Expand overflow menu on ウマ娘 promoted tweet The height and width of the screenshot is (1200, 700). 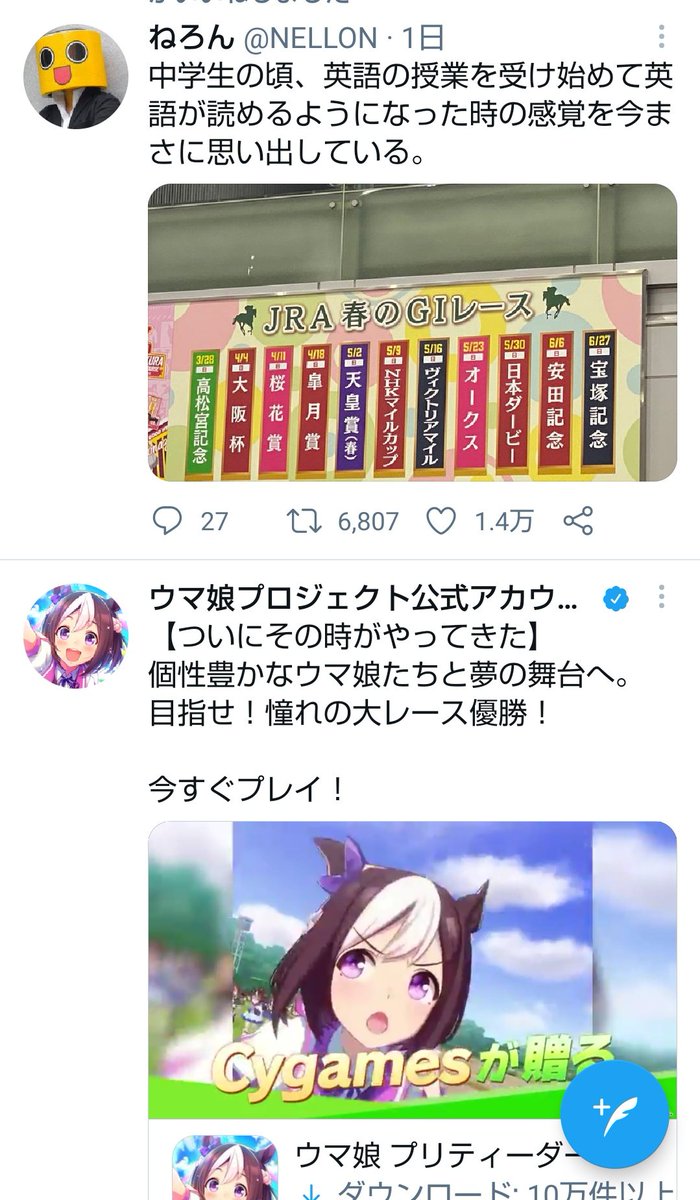[x=660, y=598]
